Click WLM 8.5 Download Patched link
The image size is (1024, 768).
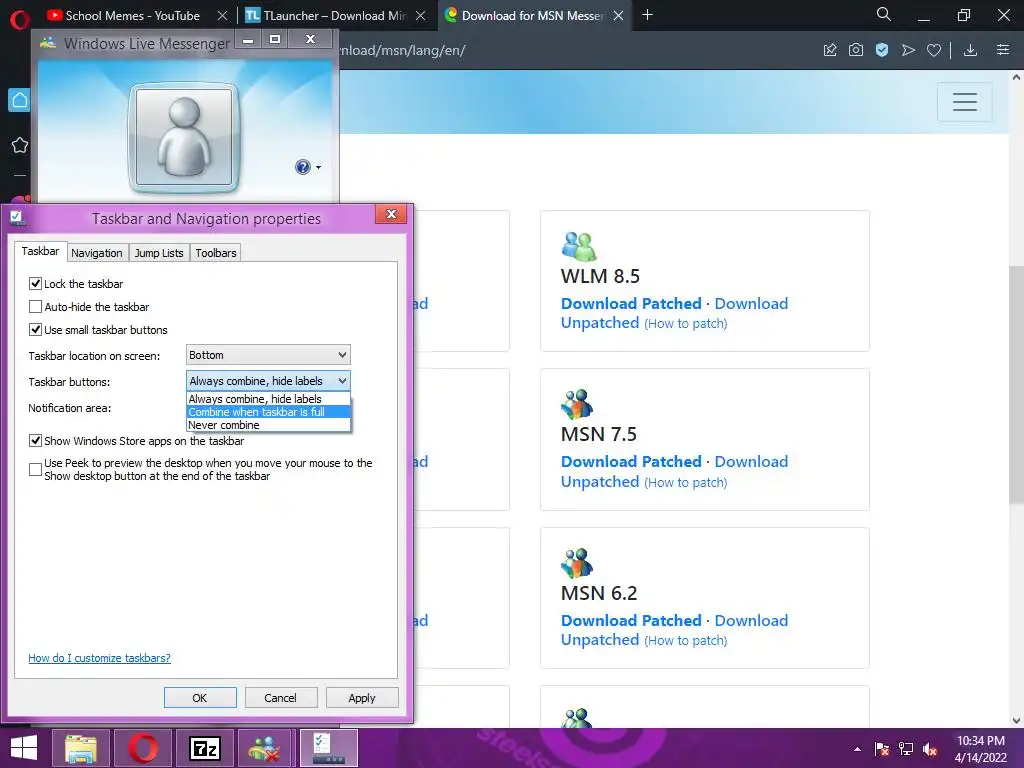(631, 304)
